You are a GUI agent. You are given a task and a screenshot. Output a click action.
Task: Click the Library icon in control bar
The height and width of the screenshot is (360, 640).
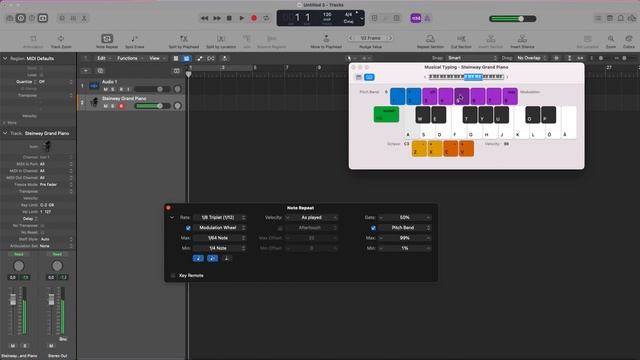click(x=10, y=18)
